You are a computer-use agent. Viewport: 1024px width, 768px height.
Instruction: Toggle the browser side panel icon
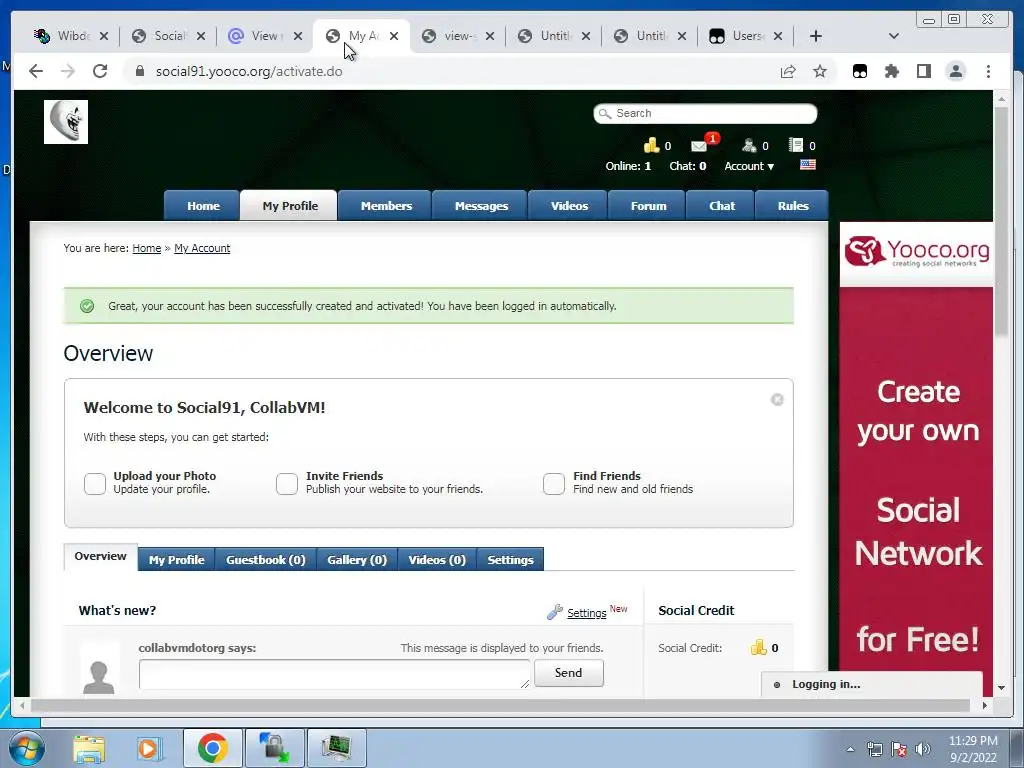coord(923,71)
